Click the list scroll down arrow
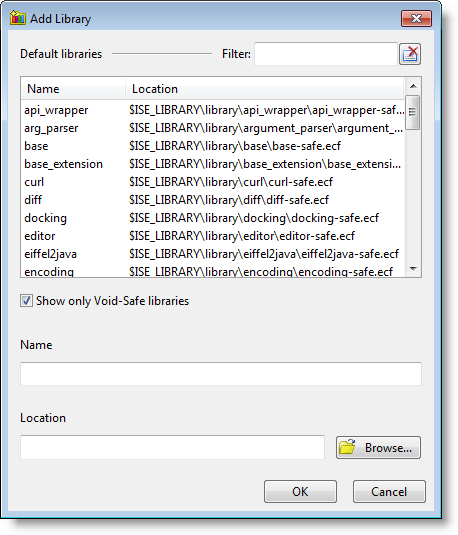 pos(413,269)
